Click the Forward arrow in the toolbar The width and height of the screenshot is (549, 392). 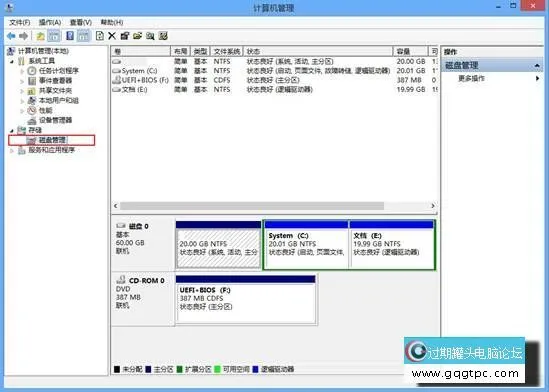point(23,36)
